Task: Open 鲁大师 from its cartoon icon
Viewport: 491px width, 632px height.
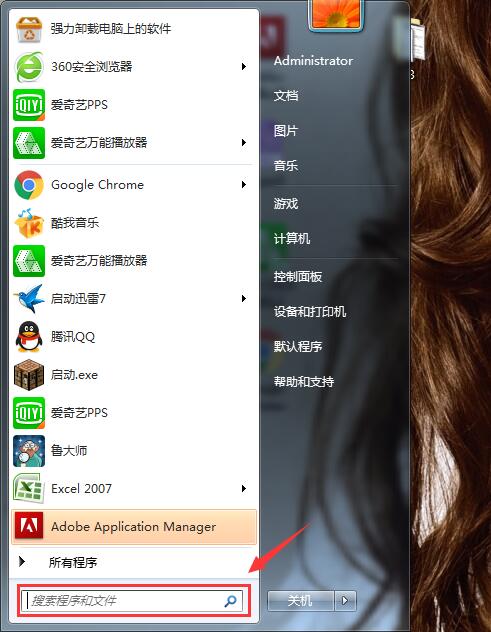Action: [x=29, y=451]
